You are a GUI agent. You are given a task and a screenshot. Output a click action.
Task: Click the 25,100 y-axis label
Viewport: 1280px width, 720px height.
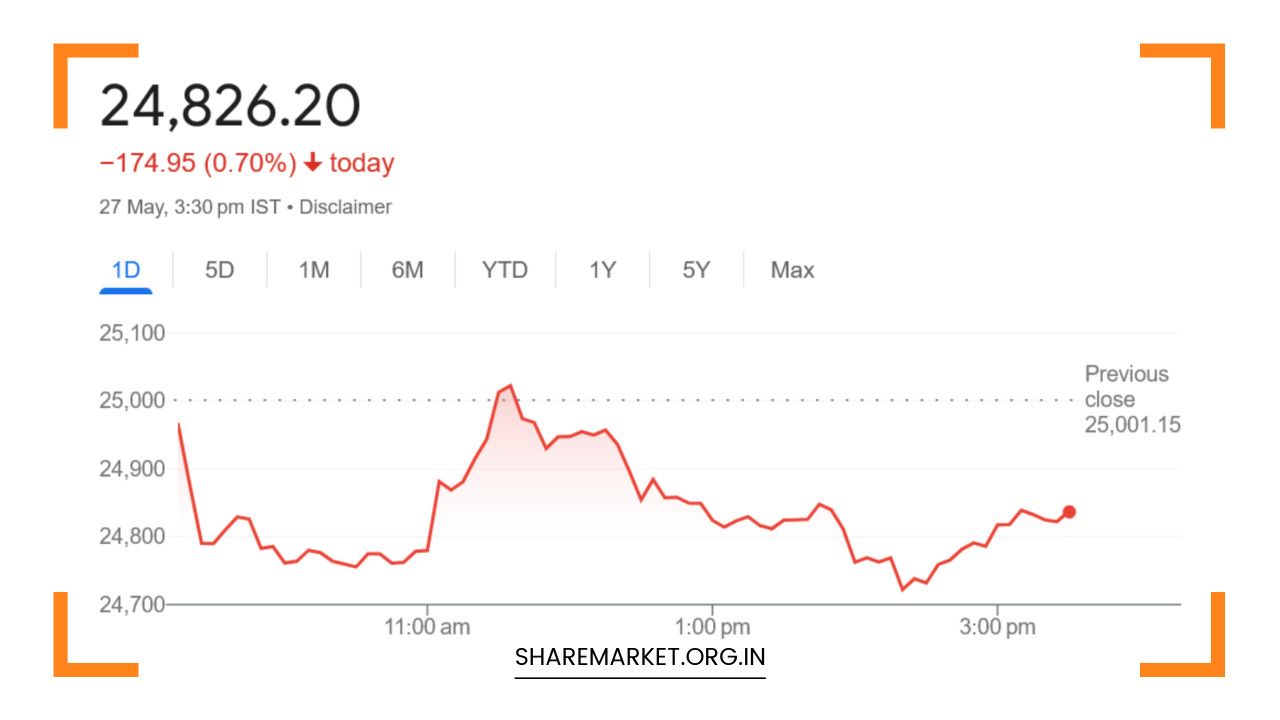pos(132,332)
